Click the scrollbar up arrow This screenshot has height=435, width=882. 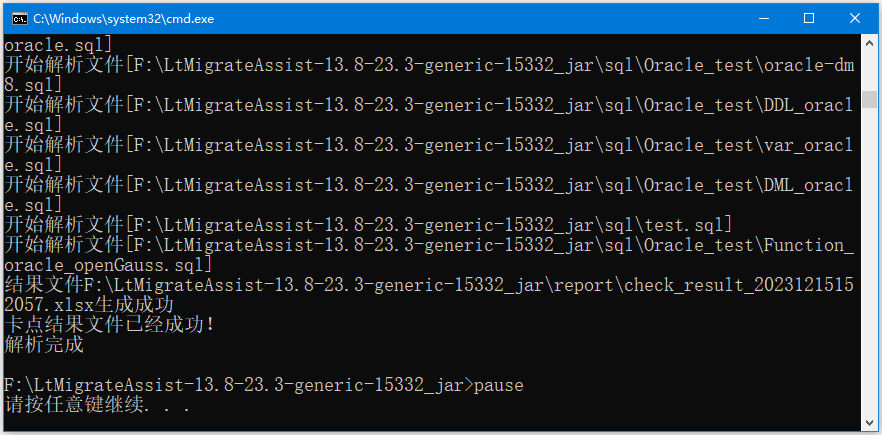[869, 42]
